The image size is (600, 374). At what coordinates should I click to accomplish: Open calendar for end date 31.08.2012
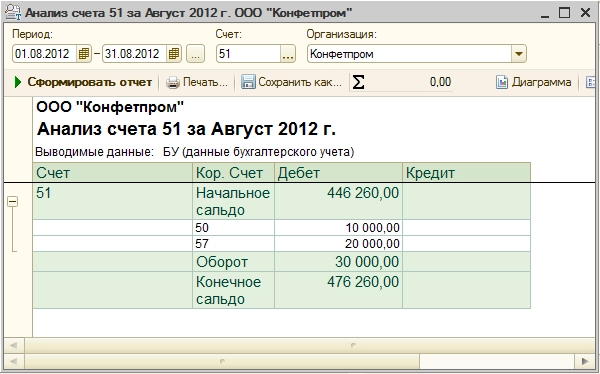[174, 54]
